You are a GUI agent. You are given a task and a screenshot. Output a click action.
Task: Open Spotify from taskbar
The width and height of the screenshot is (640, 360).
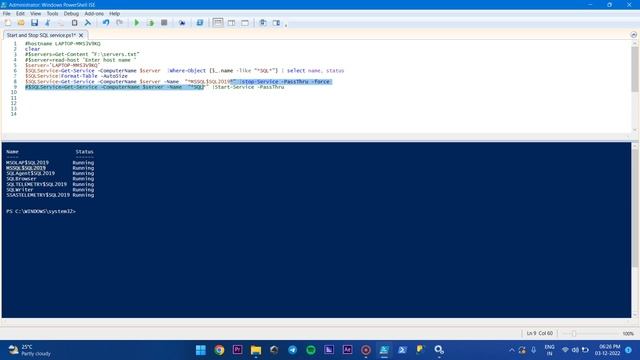coord(311,350)
